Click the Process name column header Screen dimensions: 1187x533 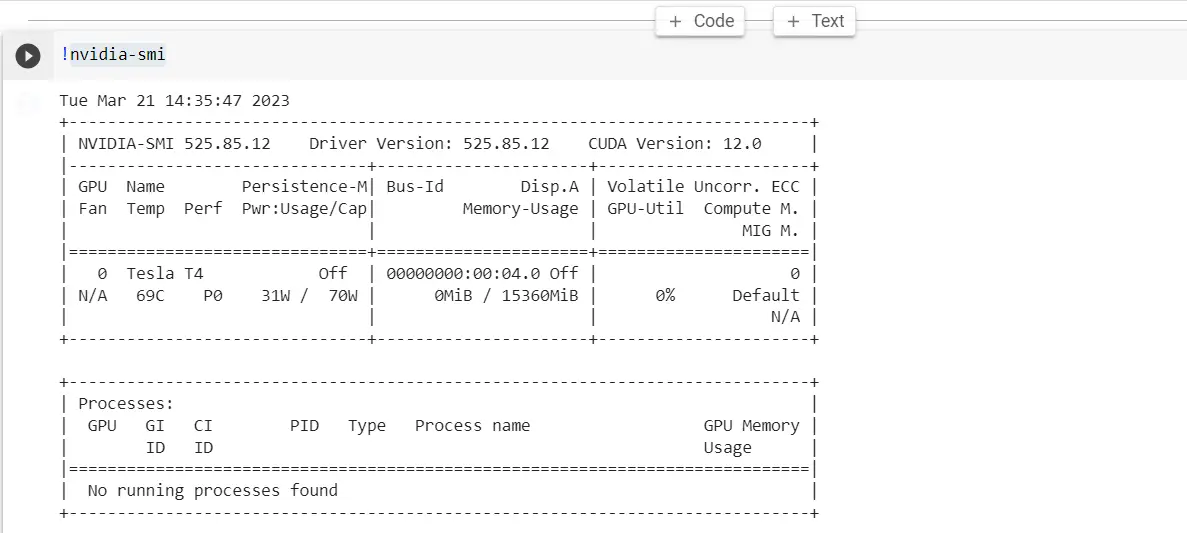pos(472,425)
